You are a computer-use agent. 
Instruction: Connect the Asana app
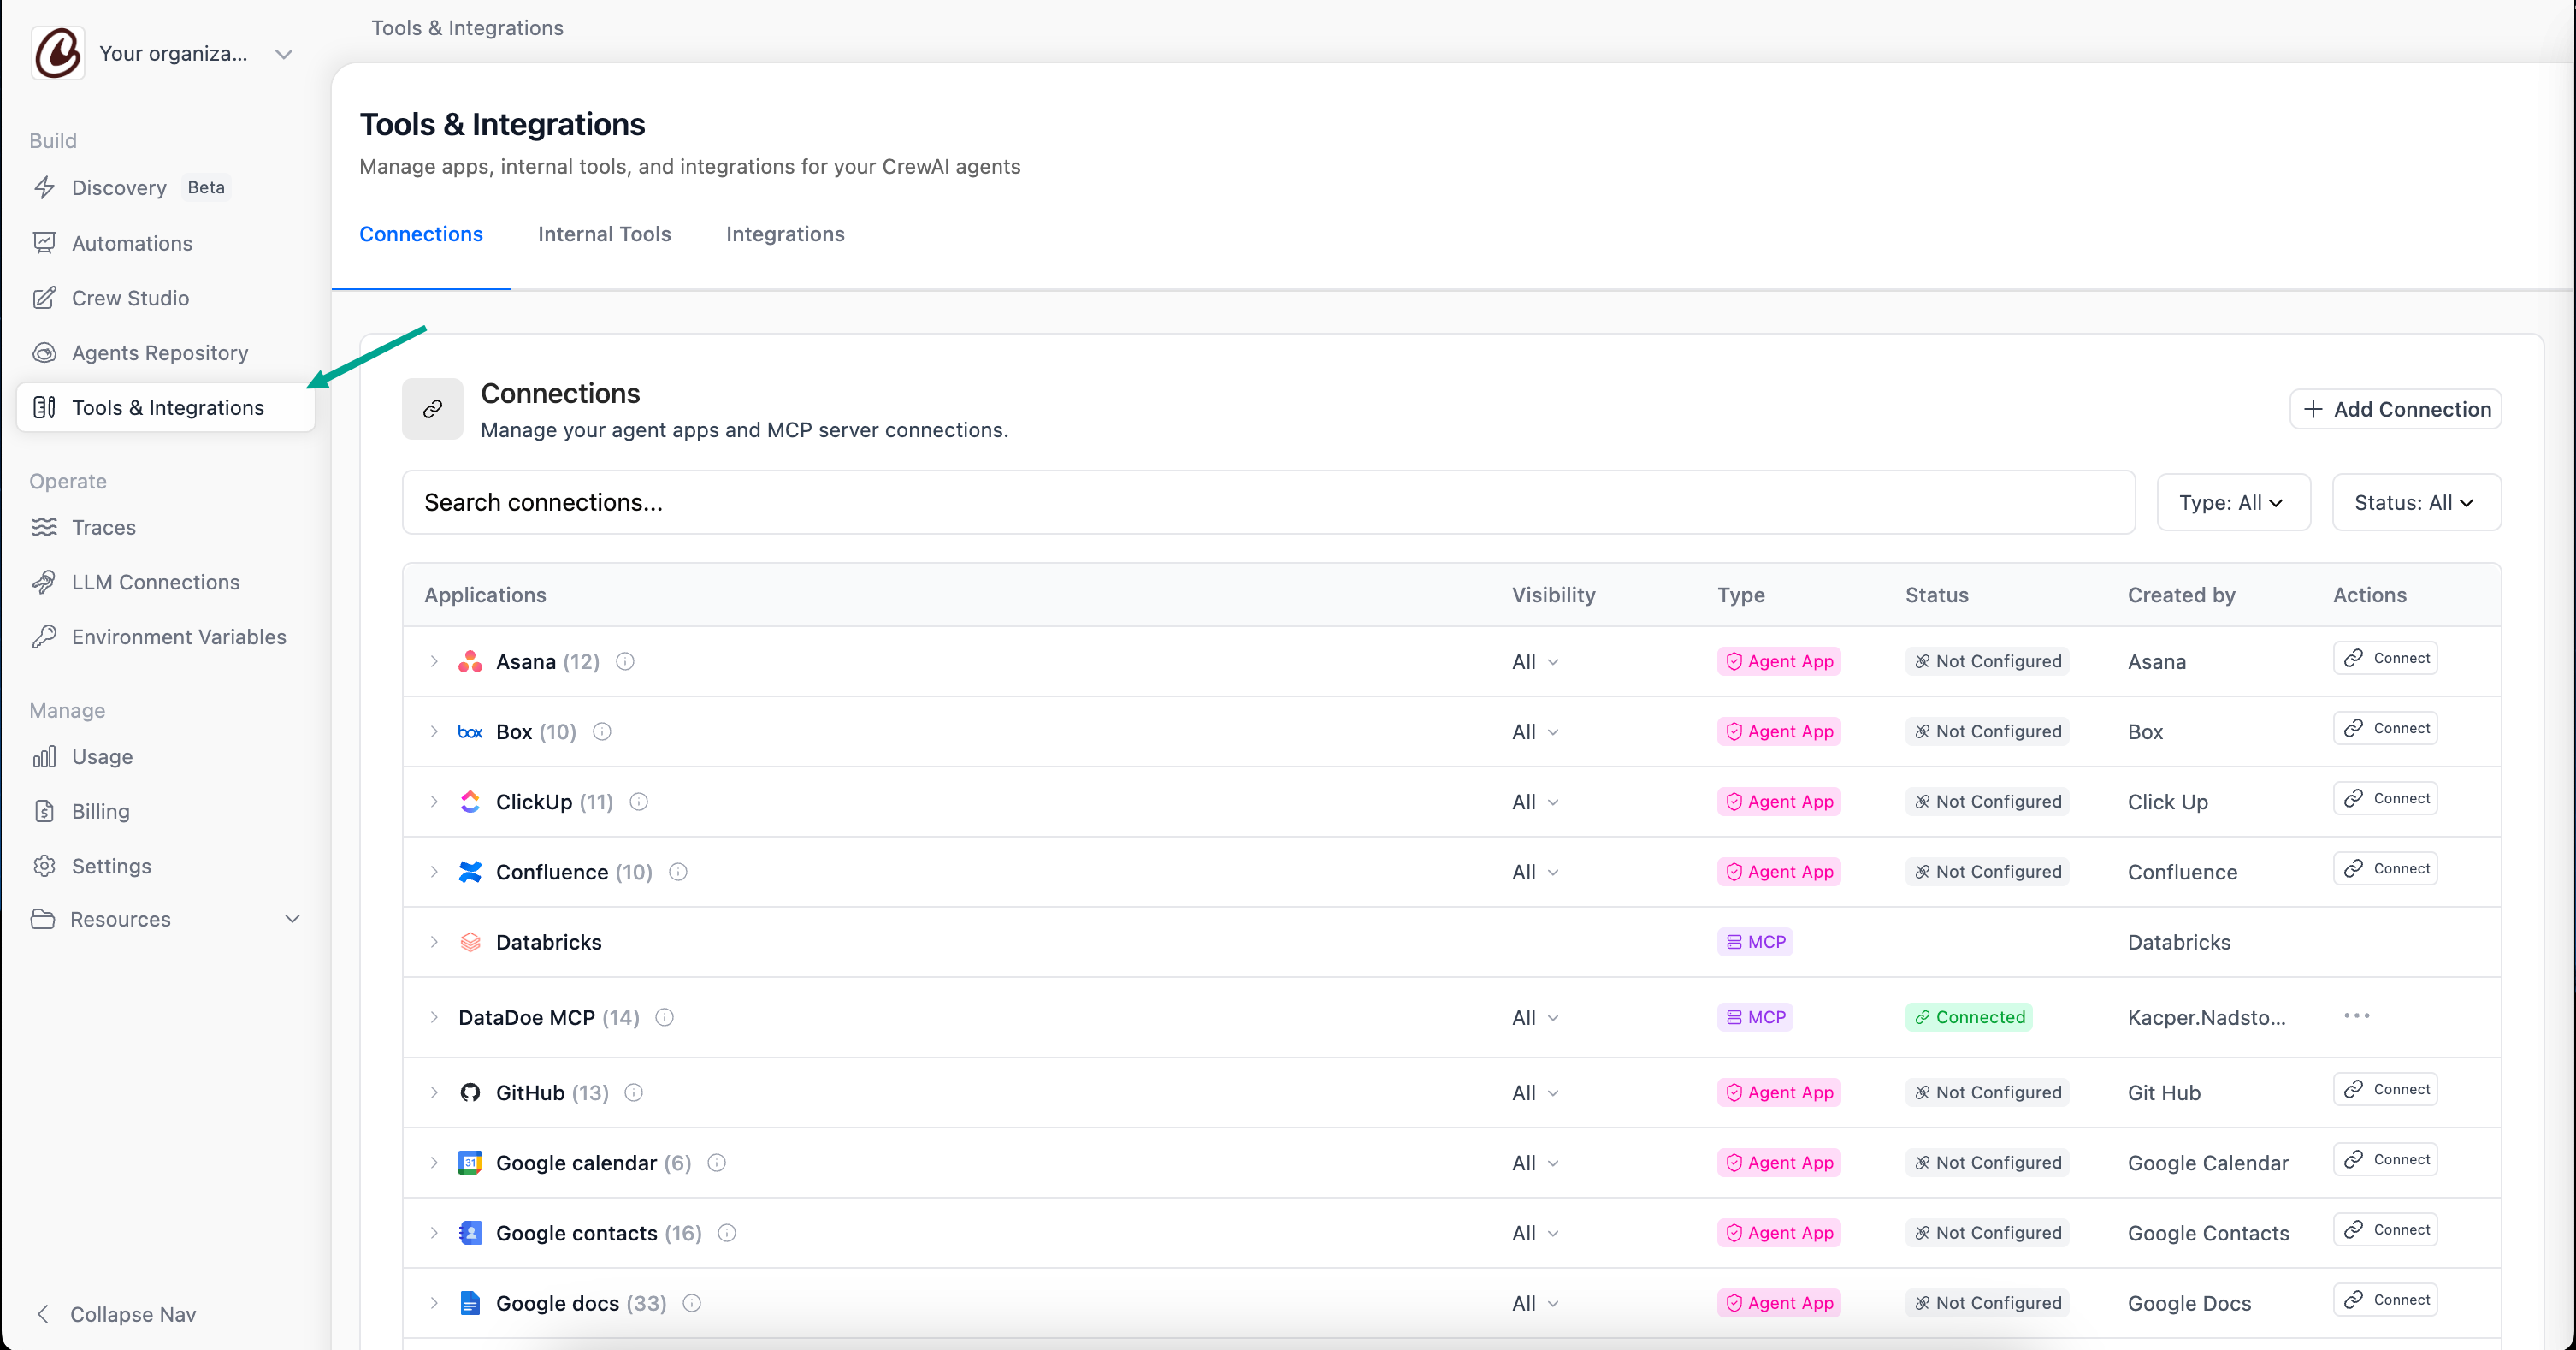point(2386,658)
